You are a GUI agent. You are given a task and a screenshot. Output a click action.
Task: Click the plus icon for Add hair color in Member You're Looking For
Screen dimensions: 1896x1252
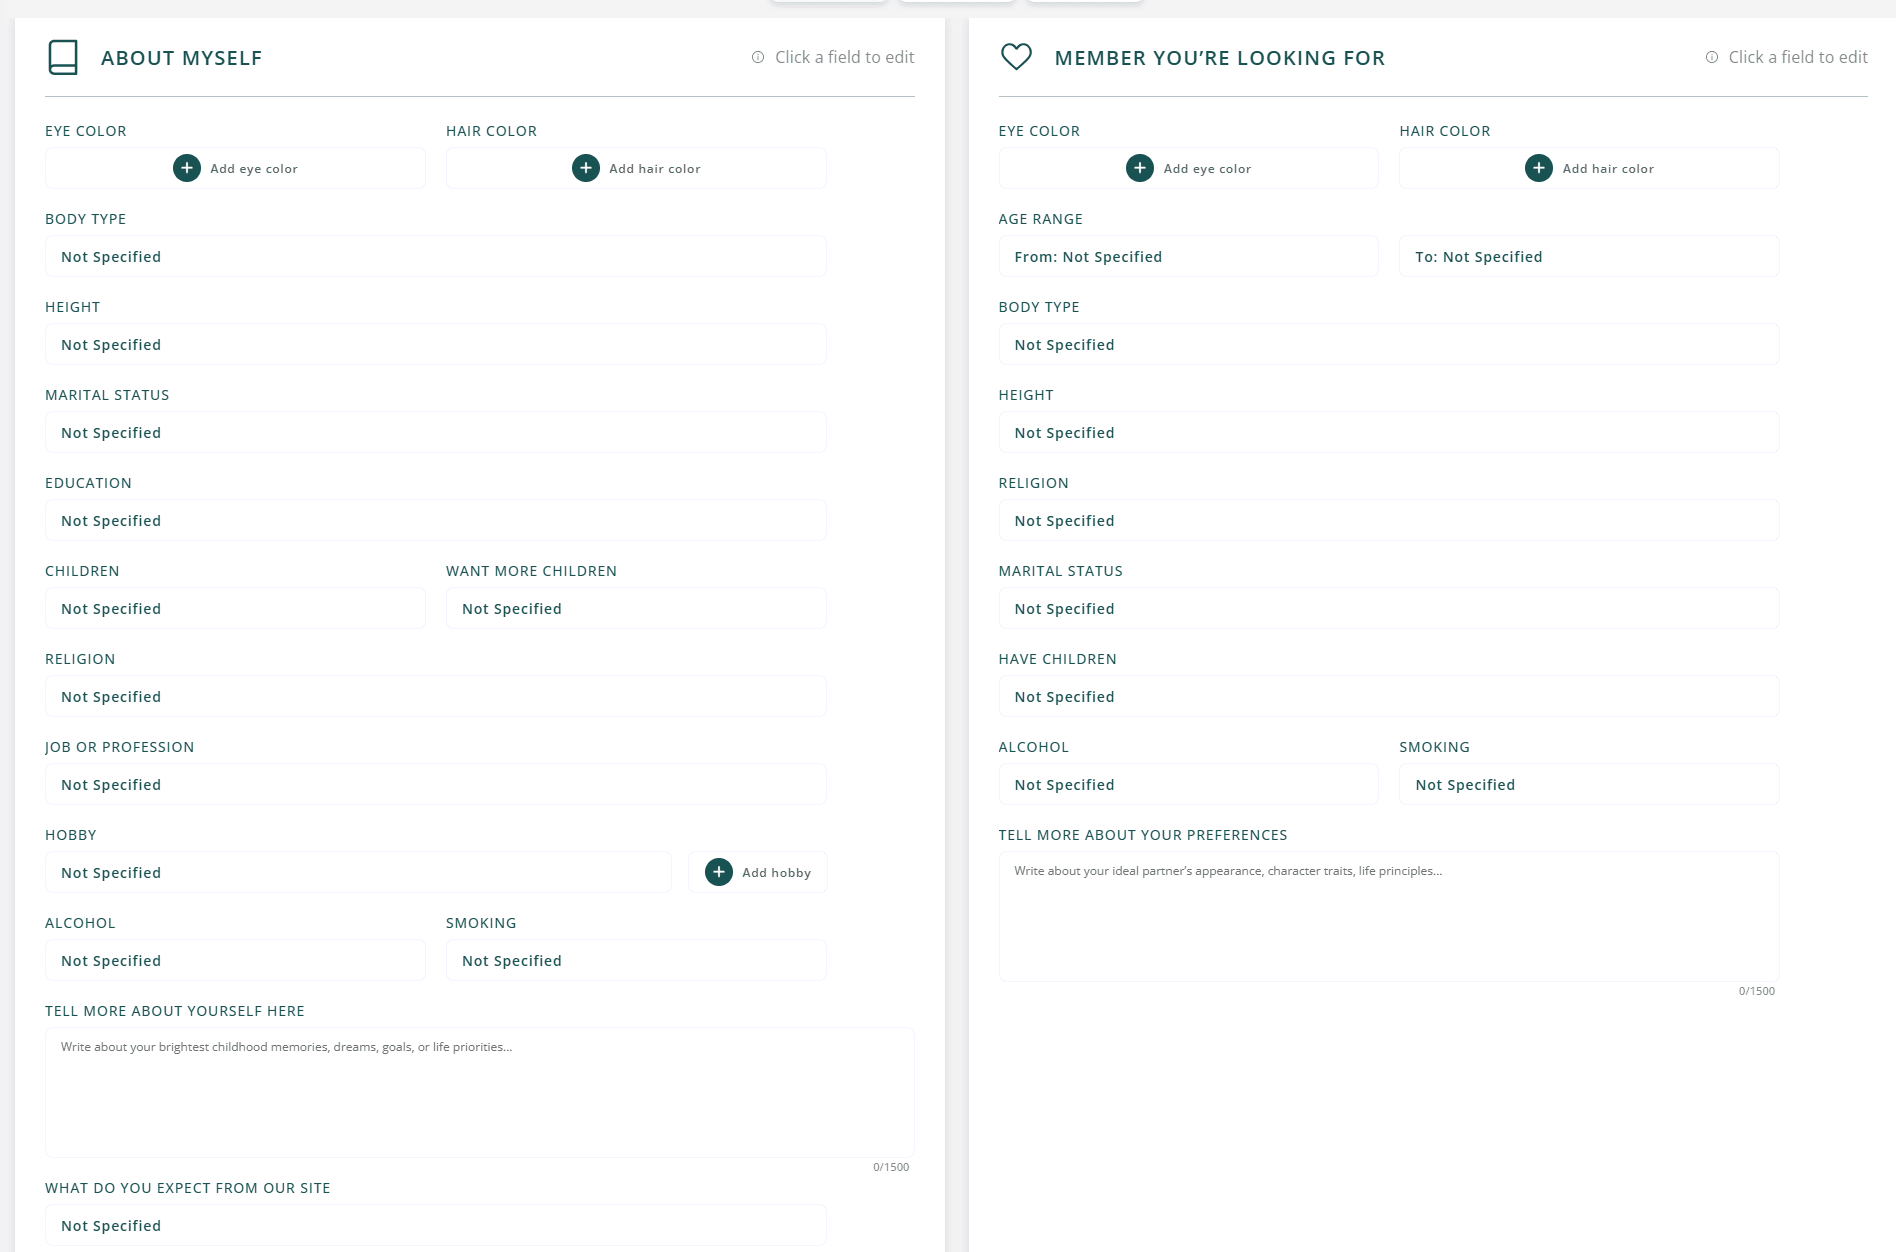pos(1539,168)
